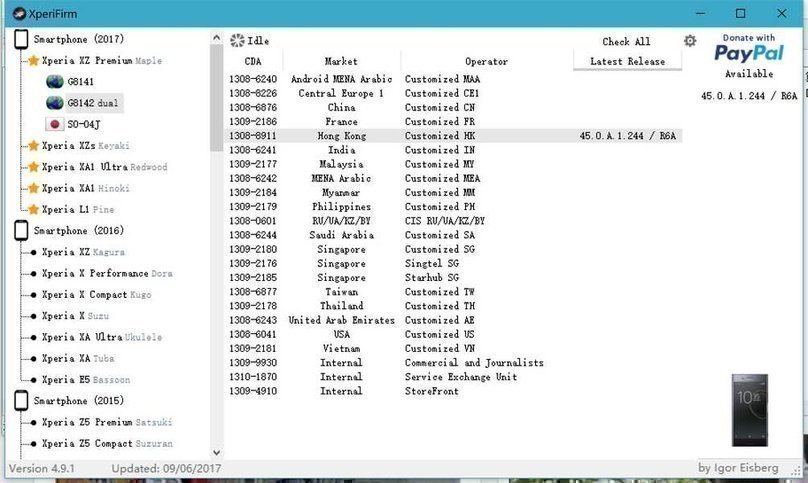Select Xperia XA1 Ultra Redwood
The image size is (808, 483).
[x=105, y=166]
